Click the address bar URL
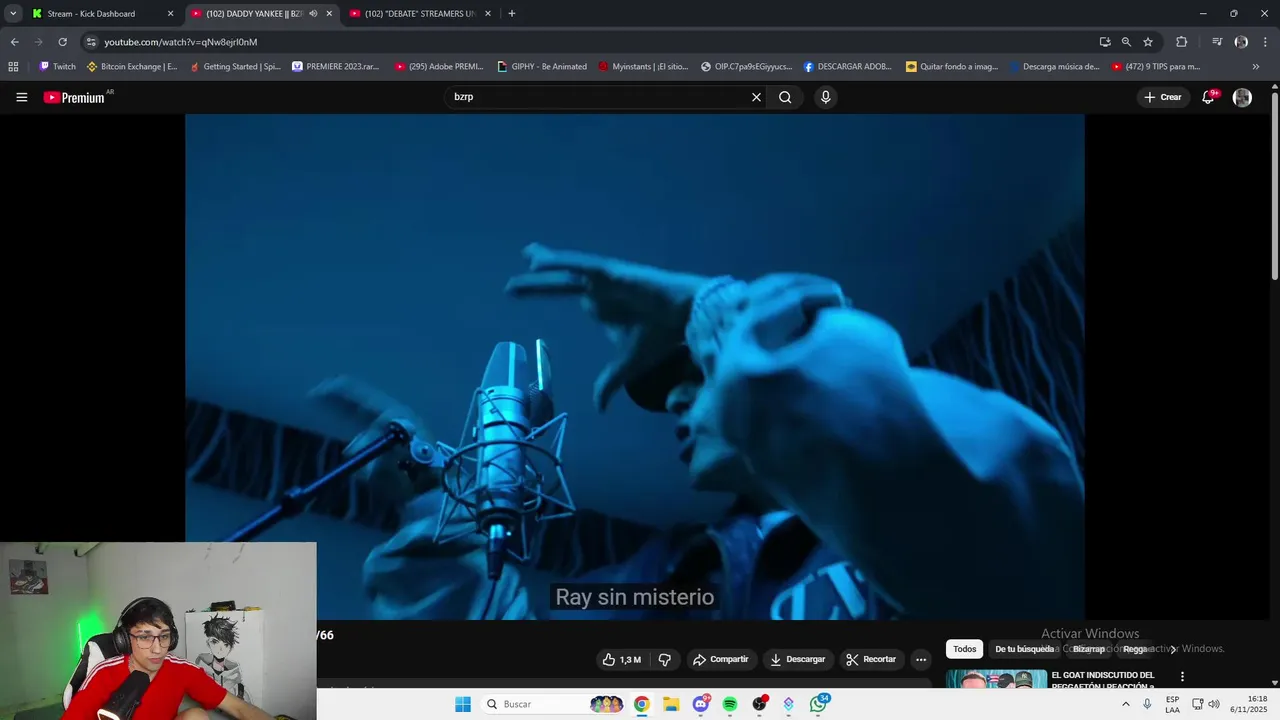Viewport: 1280px width, 720px height. click(x=180, y=42)
